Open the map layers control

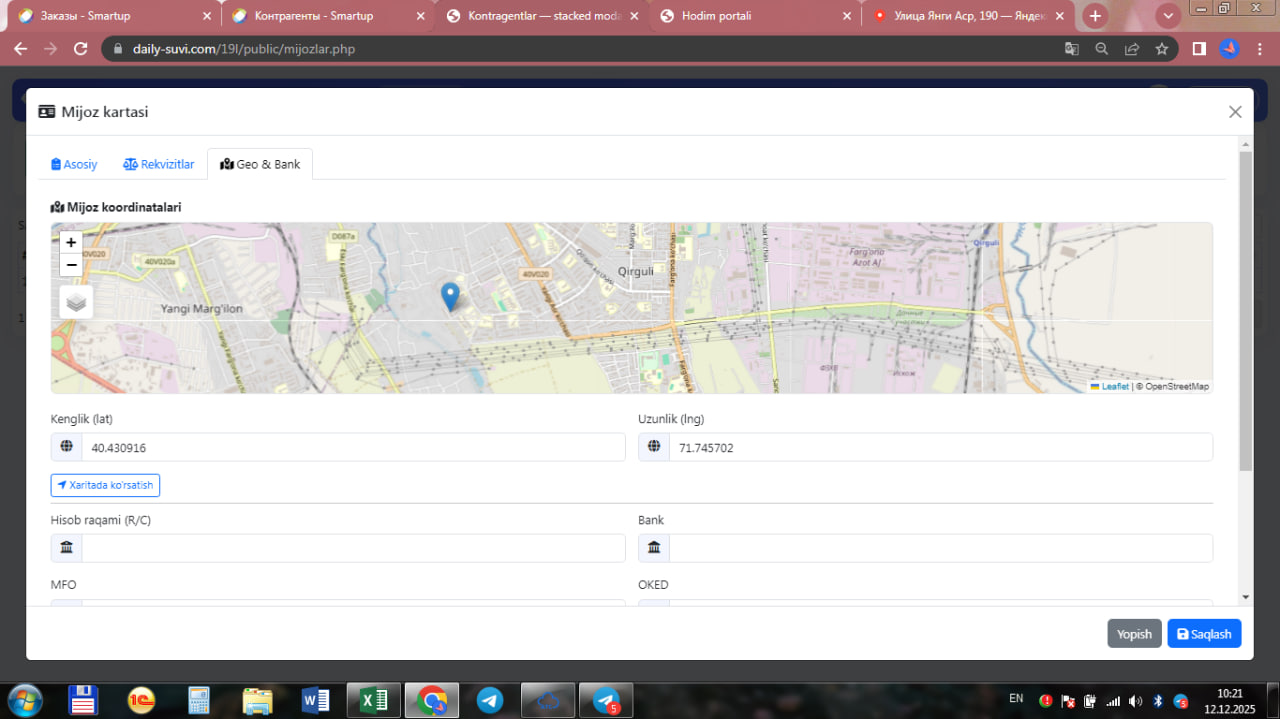point(77,302)
